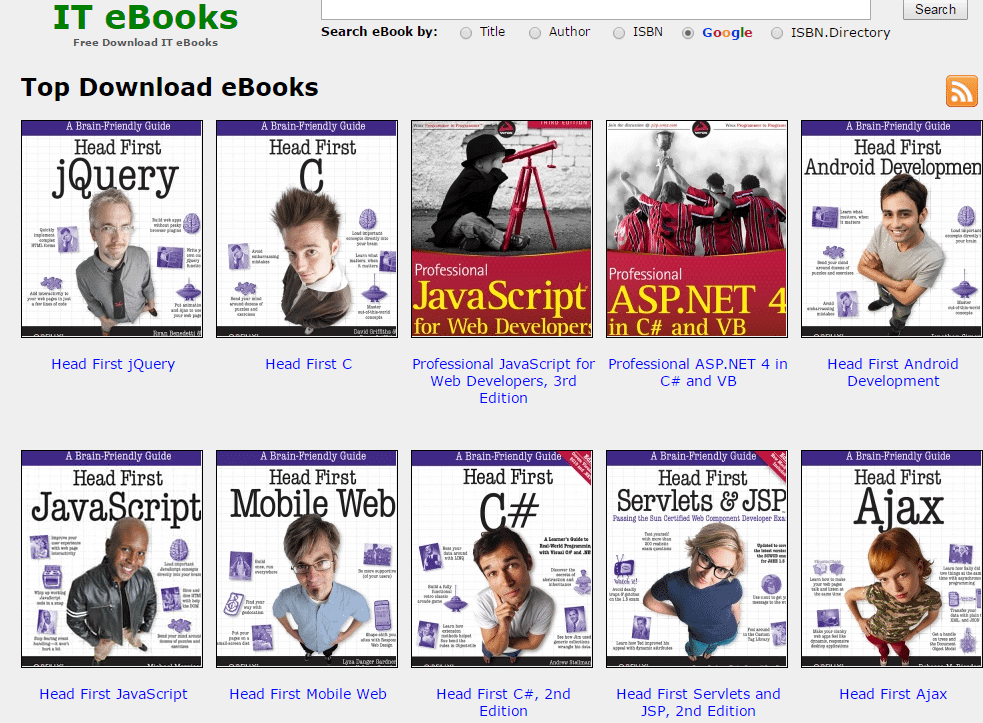Open the Head First Android Development cover
983x723 pixels.
pos(892,229)
